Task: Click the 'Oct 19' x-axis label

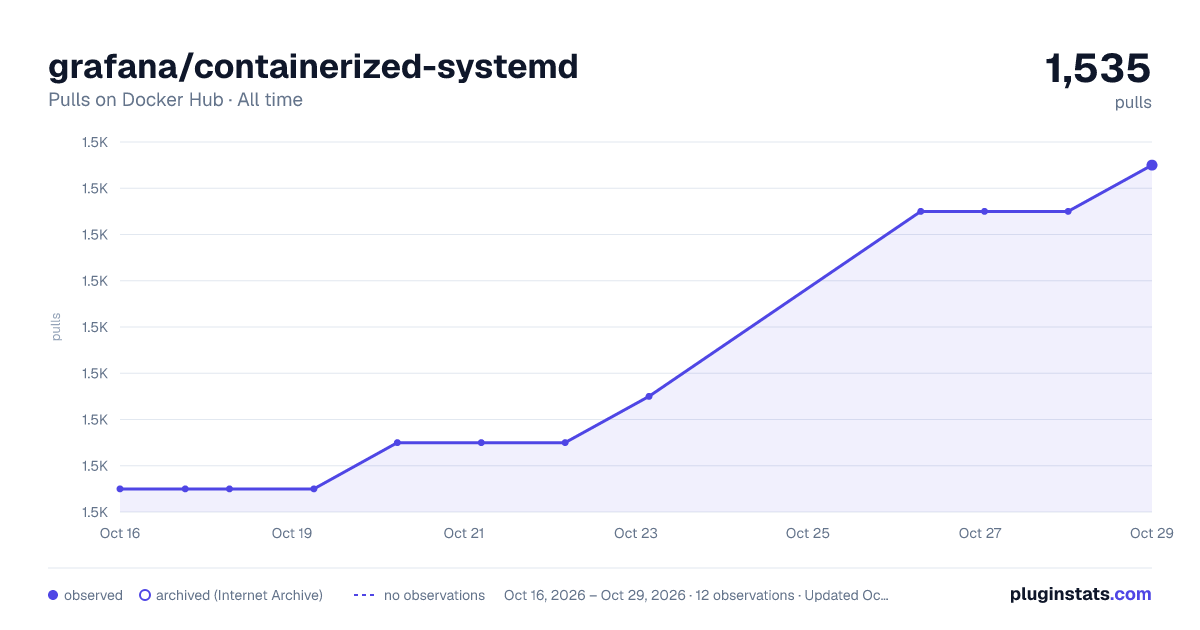Action: [x=292, y=533]
